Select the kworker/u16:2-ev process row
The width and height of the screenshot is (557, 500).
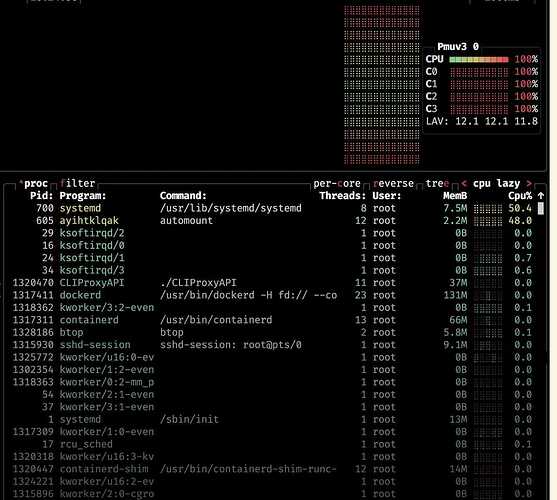click(272, 482)
